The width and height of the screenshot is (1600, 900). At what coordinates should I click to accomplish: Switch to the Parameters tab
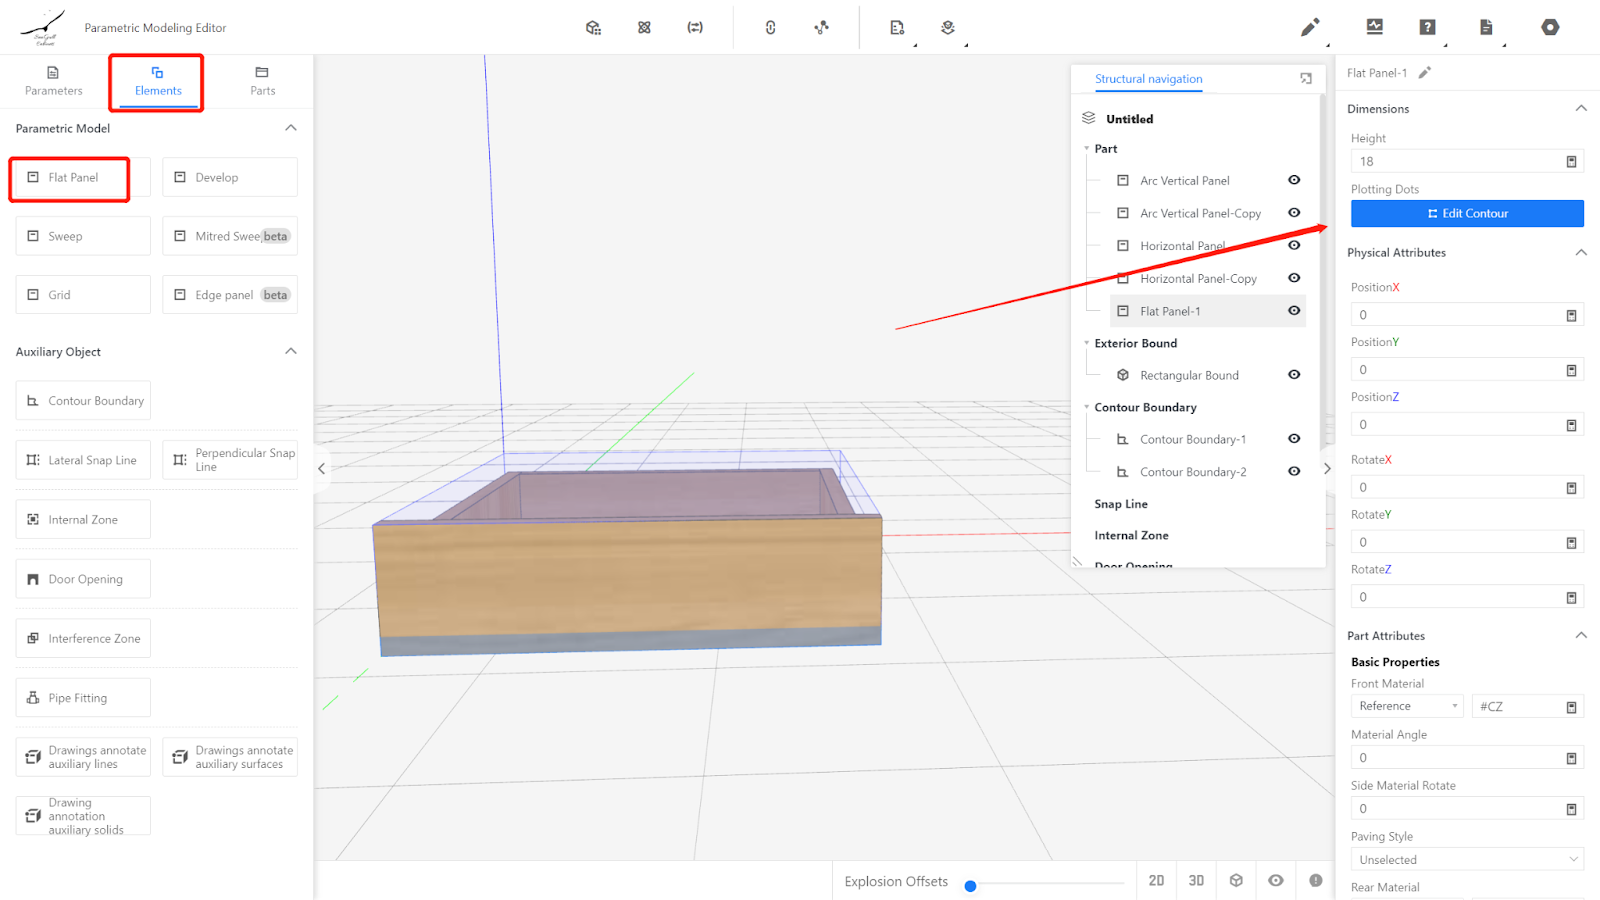[x=54, y=81]
